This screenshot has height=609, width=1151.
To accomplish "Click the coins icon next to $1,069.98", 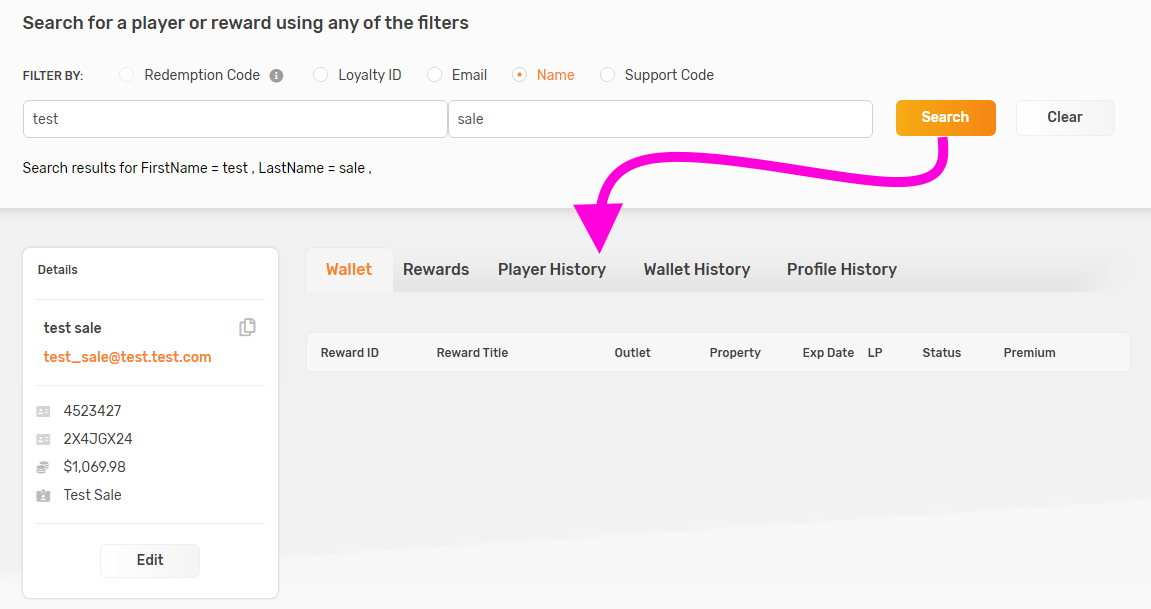I will (x=43, y=467).
